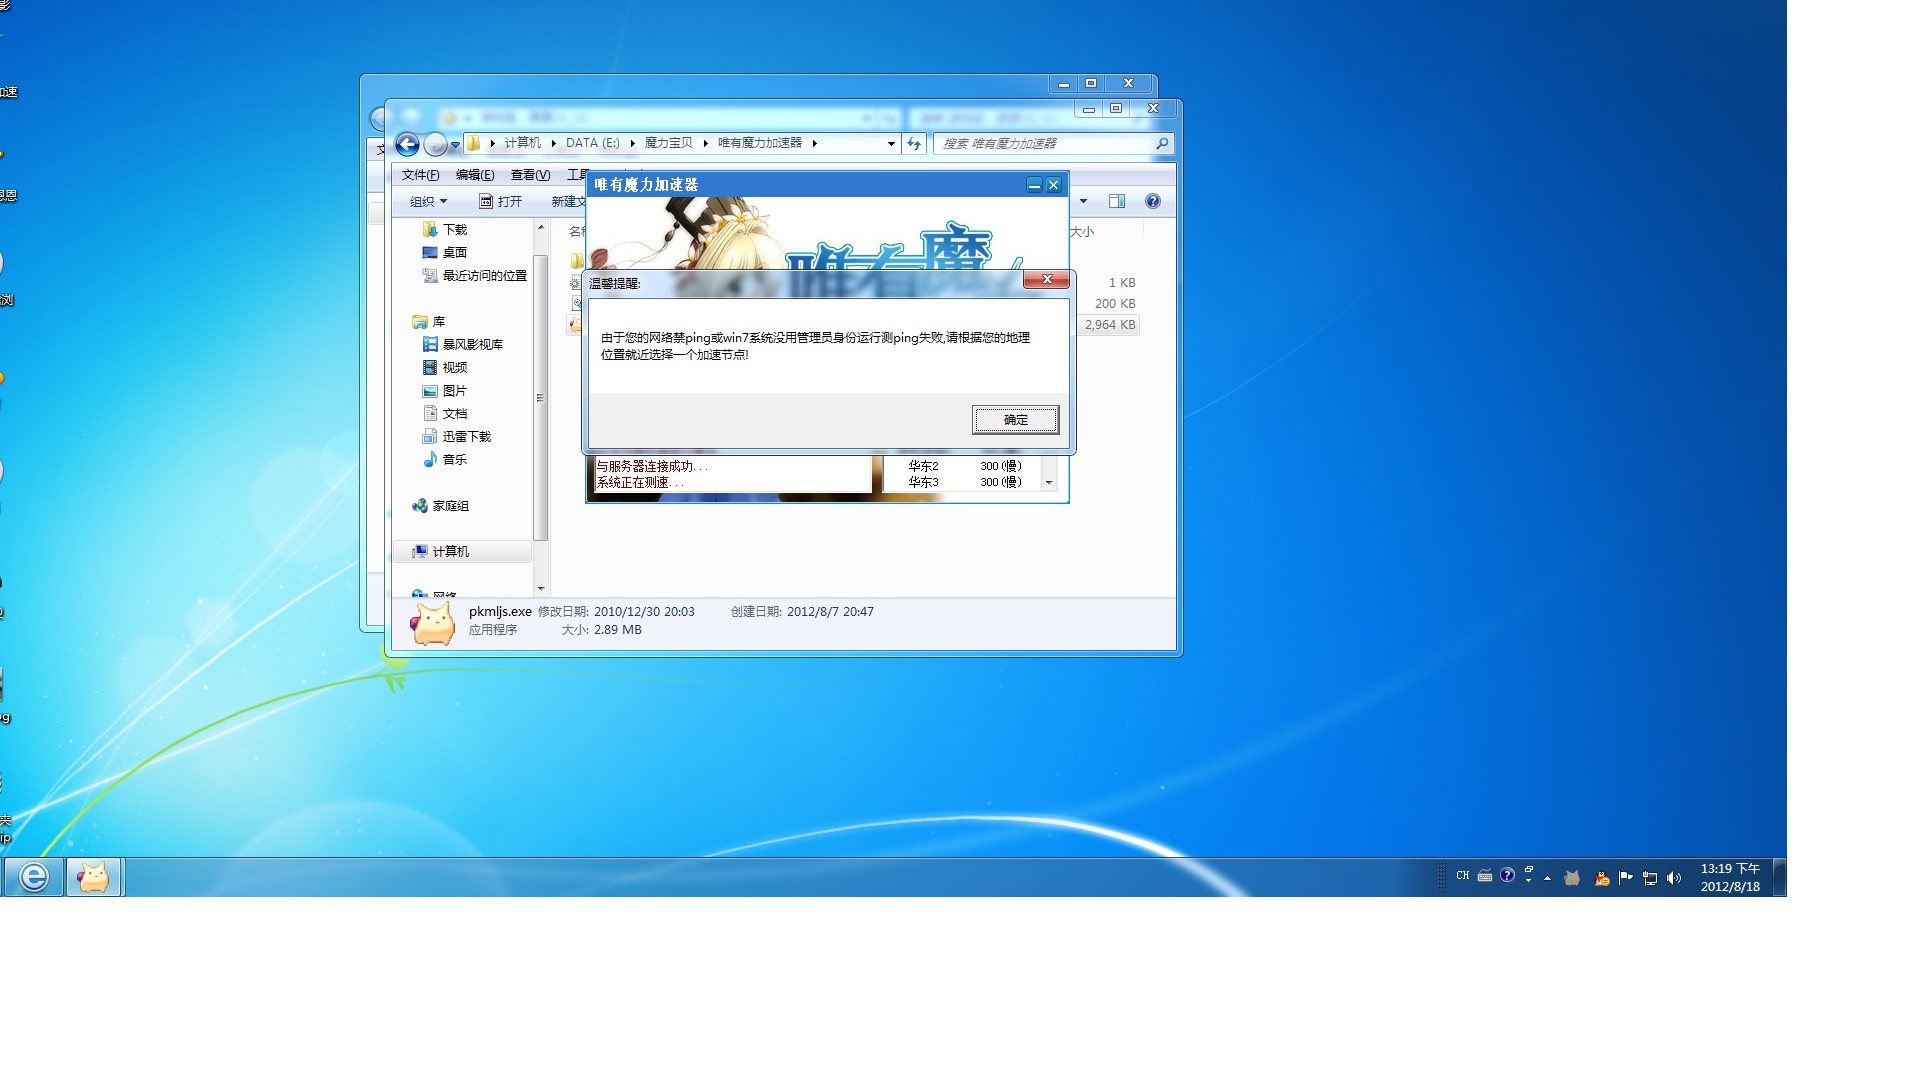The image size is (1920, 1080).
Task: Select 暴风影视库 in the navigation pane
Action: click(472, 345)
